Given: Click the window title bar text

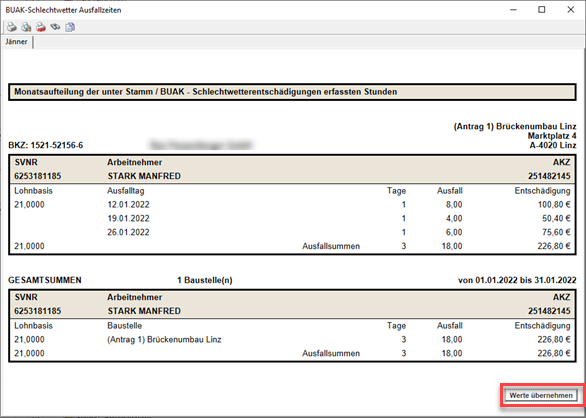Looking at the screenshot, I should pos(63,10).
